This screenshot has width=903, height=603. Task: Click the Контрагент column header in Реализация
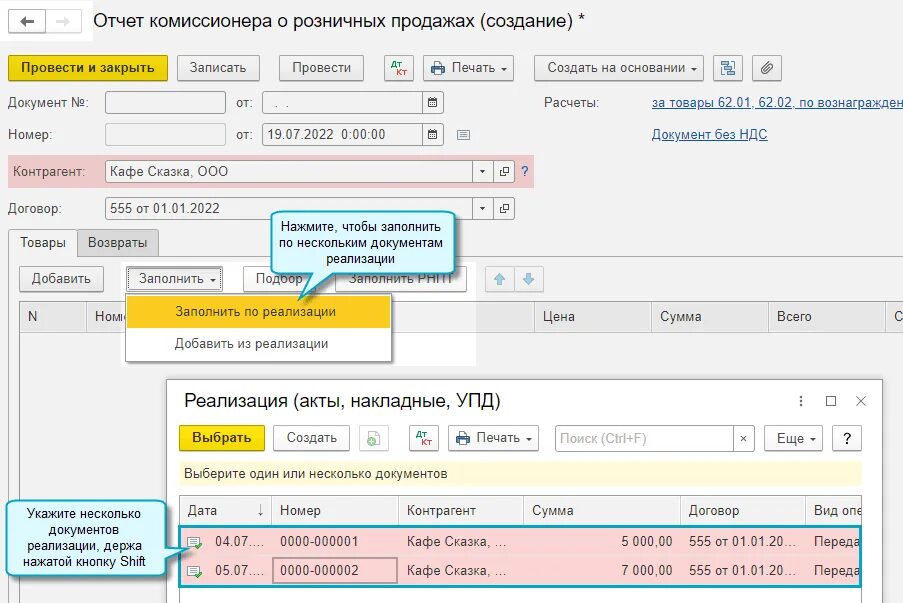tap(461, 510)
